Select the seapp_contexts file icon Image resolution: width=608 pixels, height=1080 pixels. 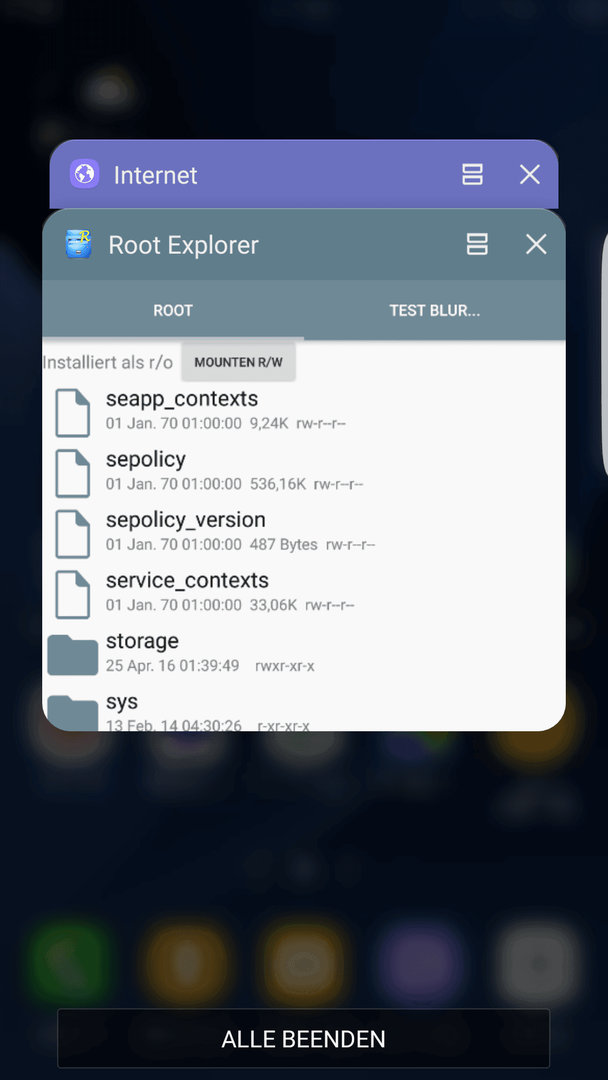[72, 413]
